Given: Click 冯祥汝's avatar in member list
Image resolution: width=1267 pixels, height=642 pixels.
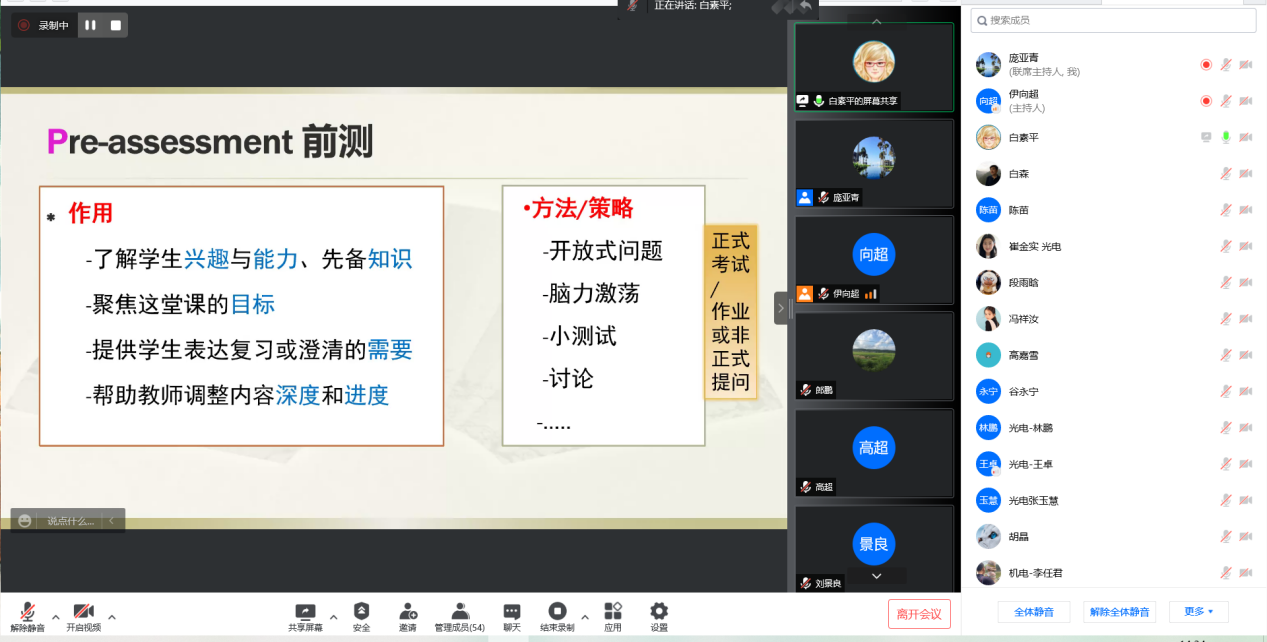Looking at the screenshot, I should [x=988, y=319].
